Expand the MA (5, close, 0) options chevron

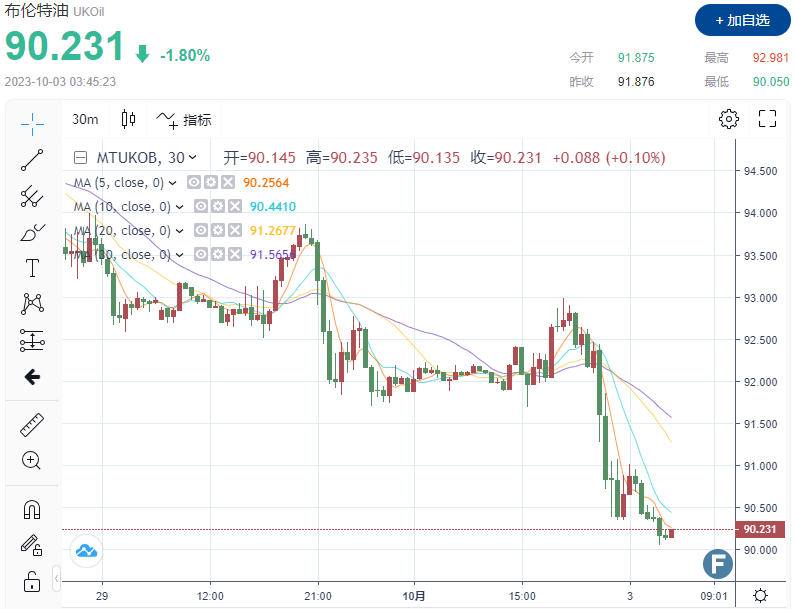(x=173, y=183)
